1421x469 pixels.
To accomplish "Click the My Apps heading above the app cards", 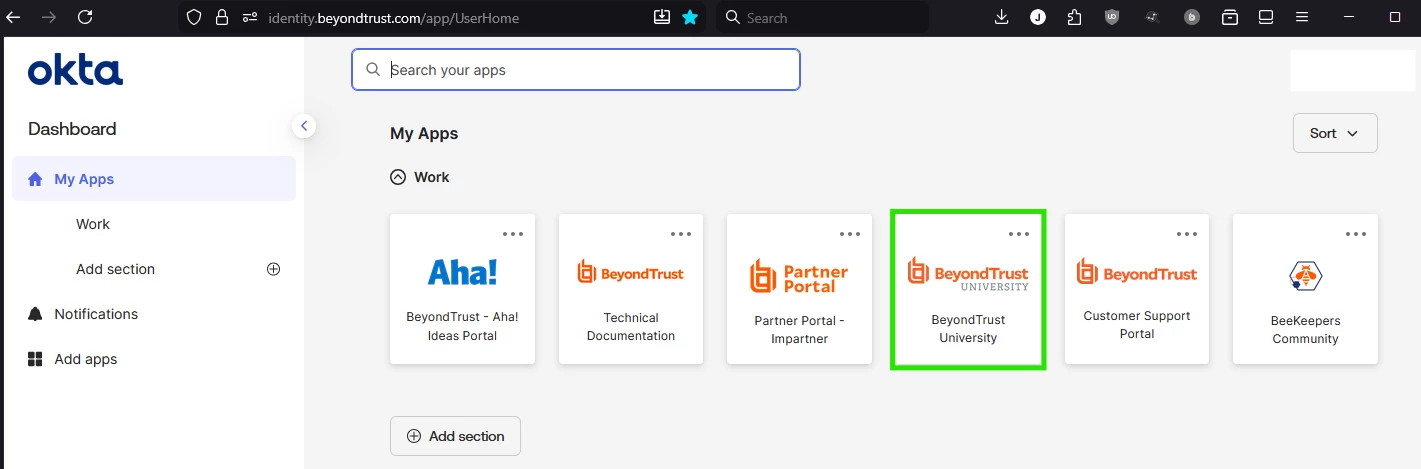I will coord(424,133).
